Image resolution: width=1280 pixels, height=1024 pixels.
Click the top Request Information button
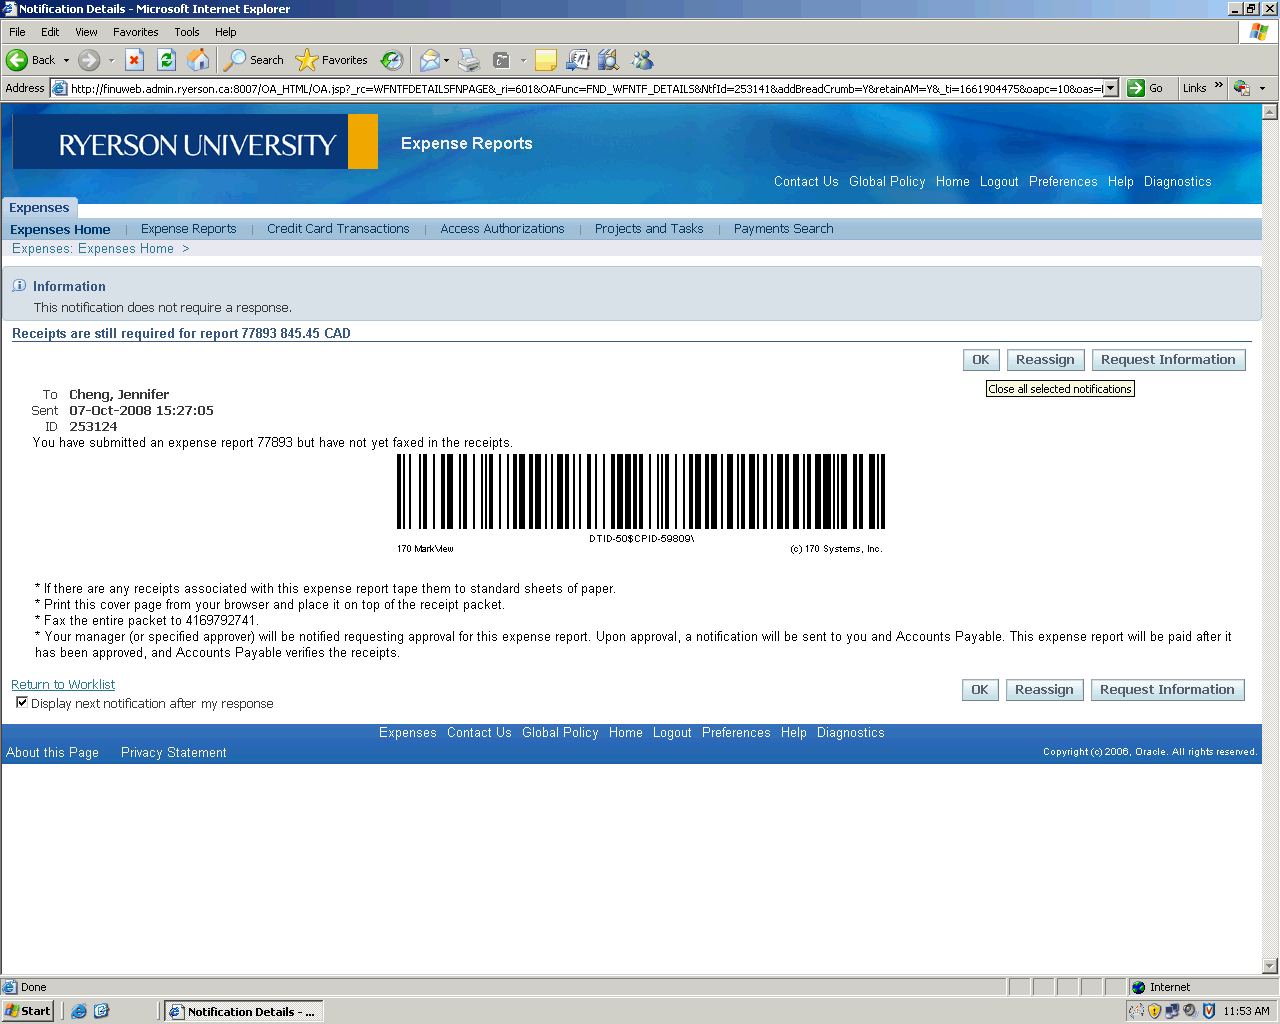(1168, 360)
